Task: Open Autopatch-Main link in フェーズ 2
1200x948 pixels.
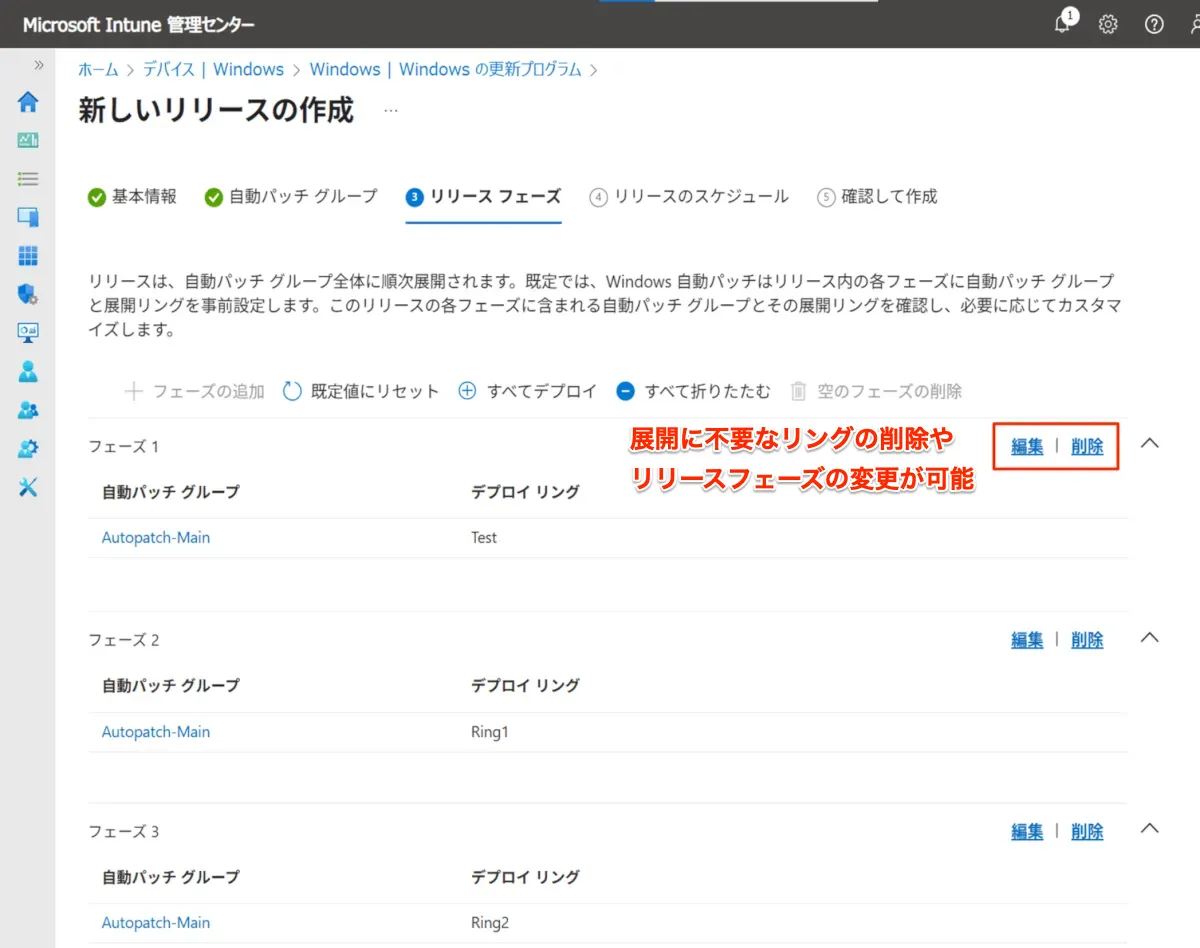Action: tap(156, 732)
